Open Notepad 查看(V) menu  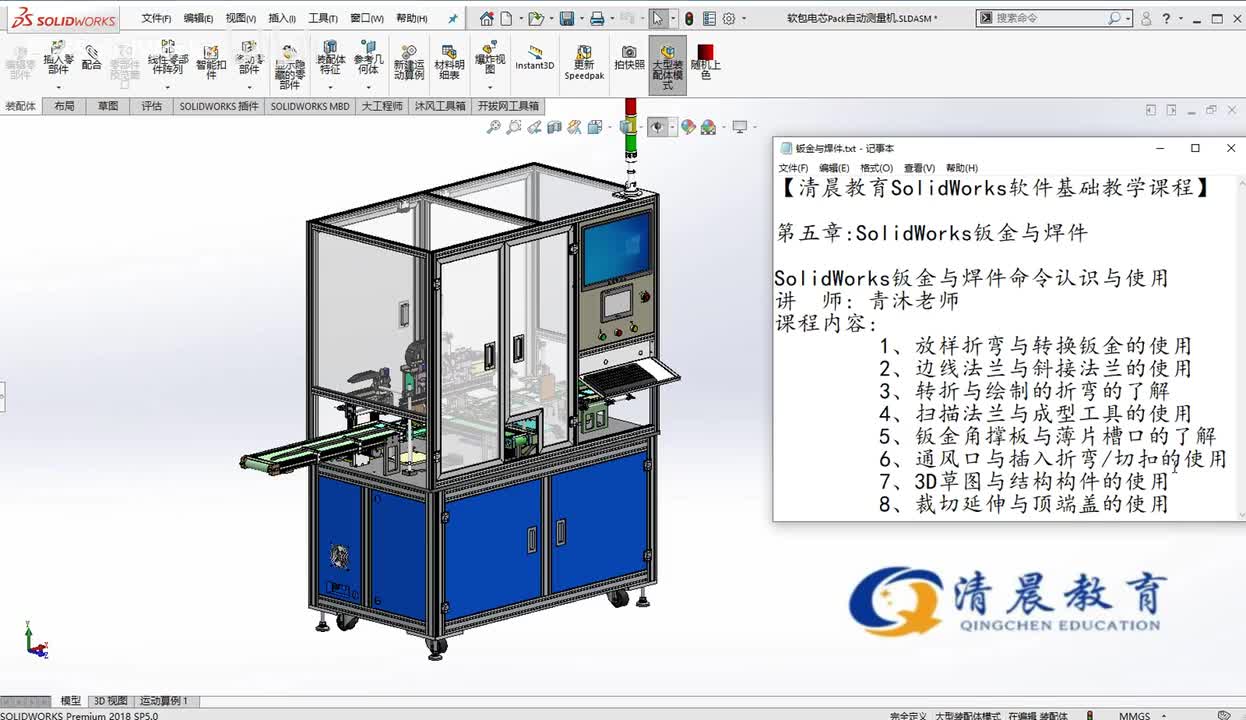(x=919, y=168)
